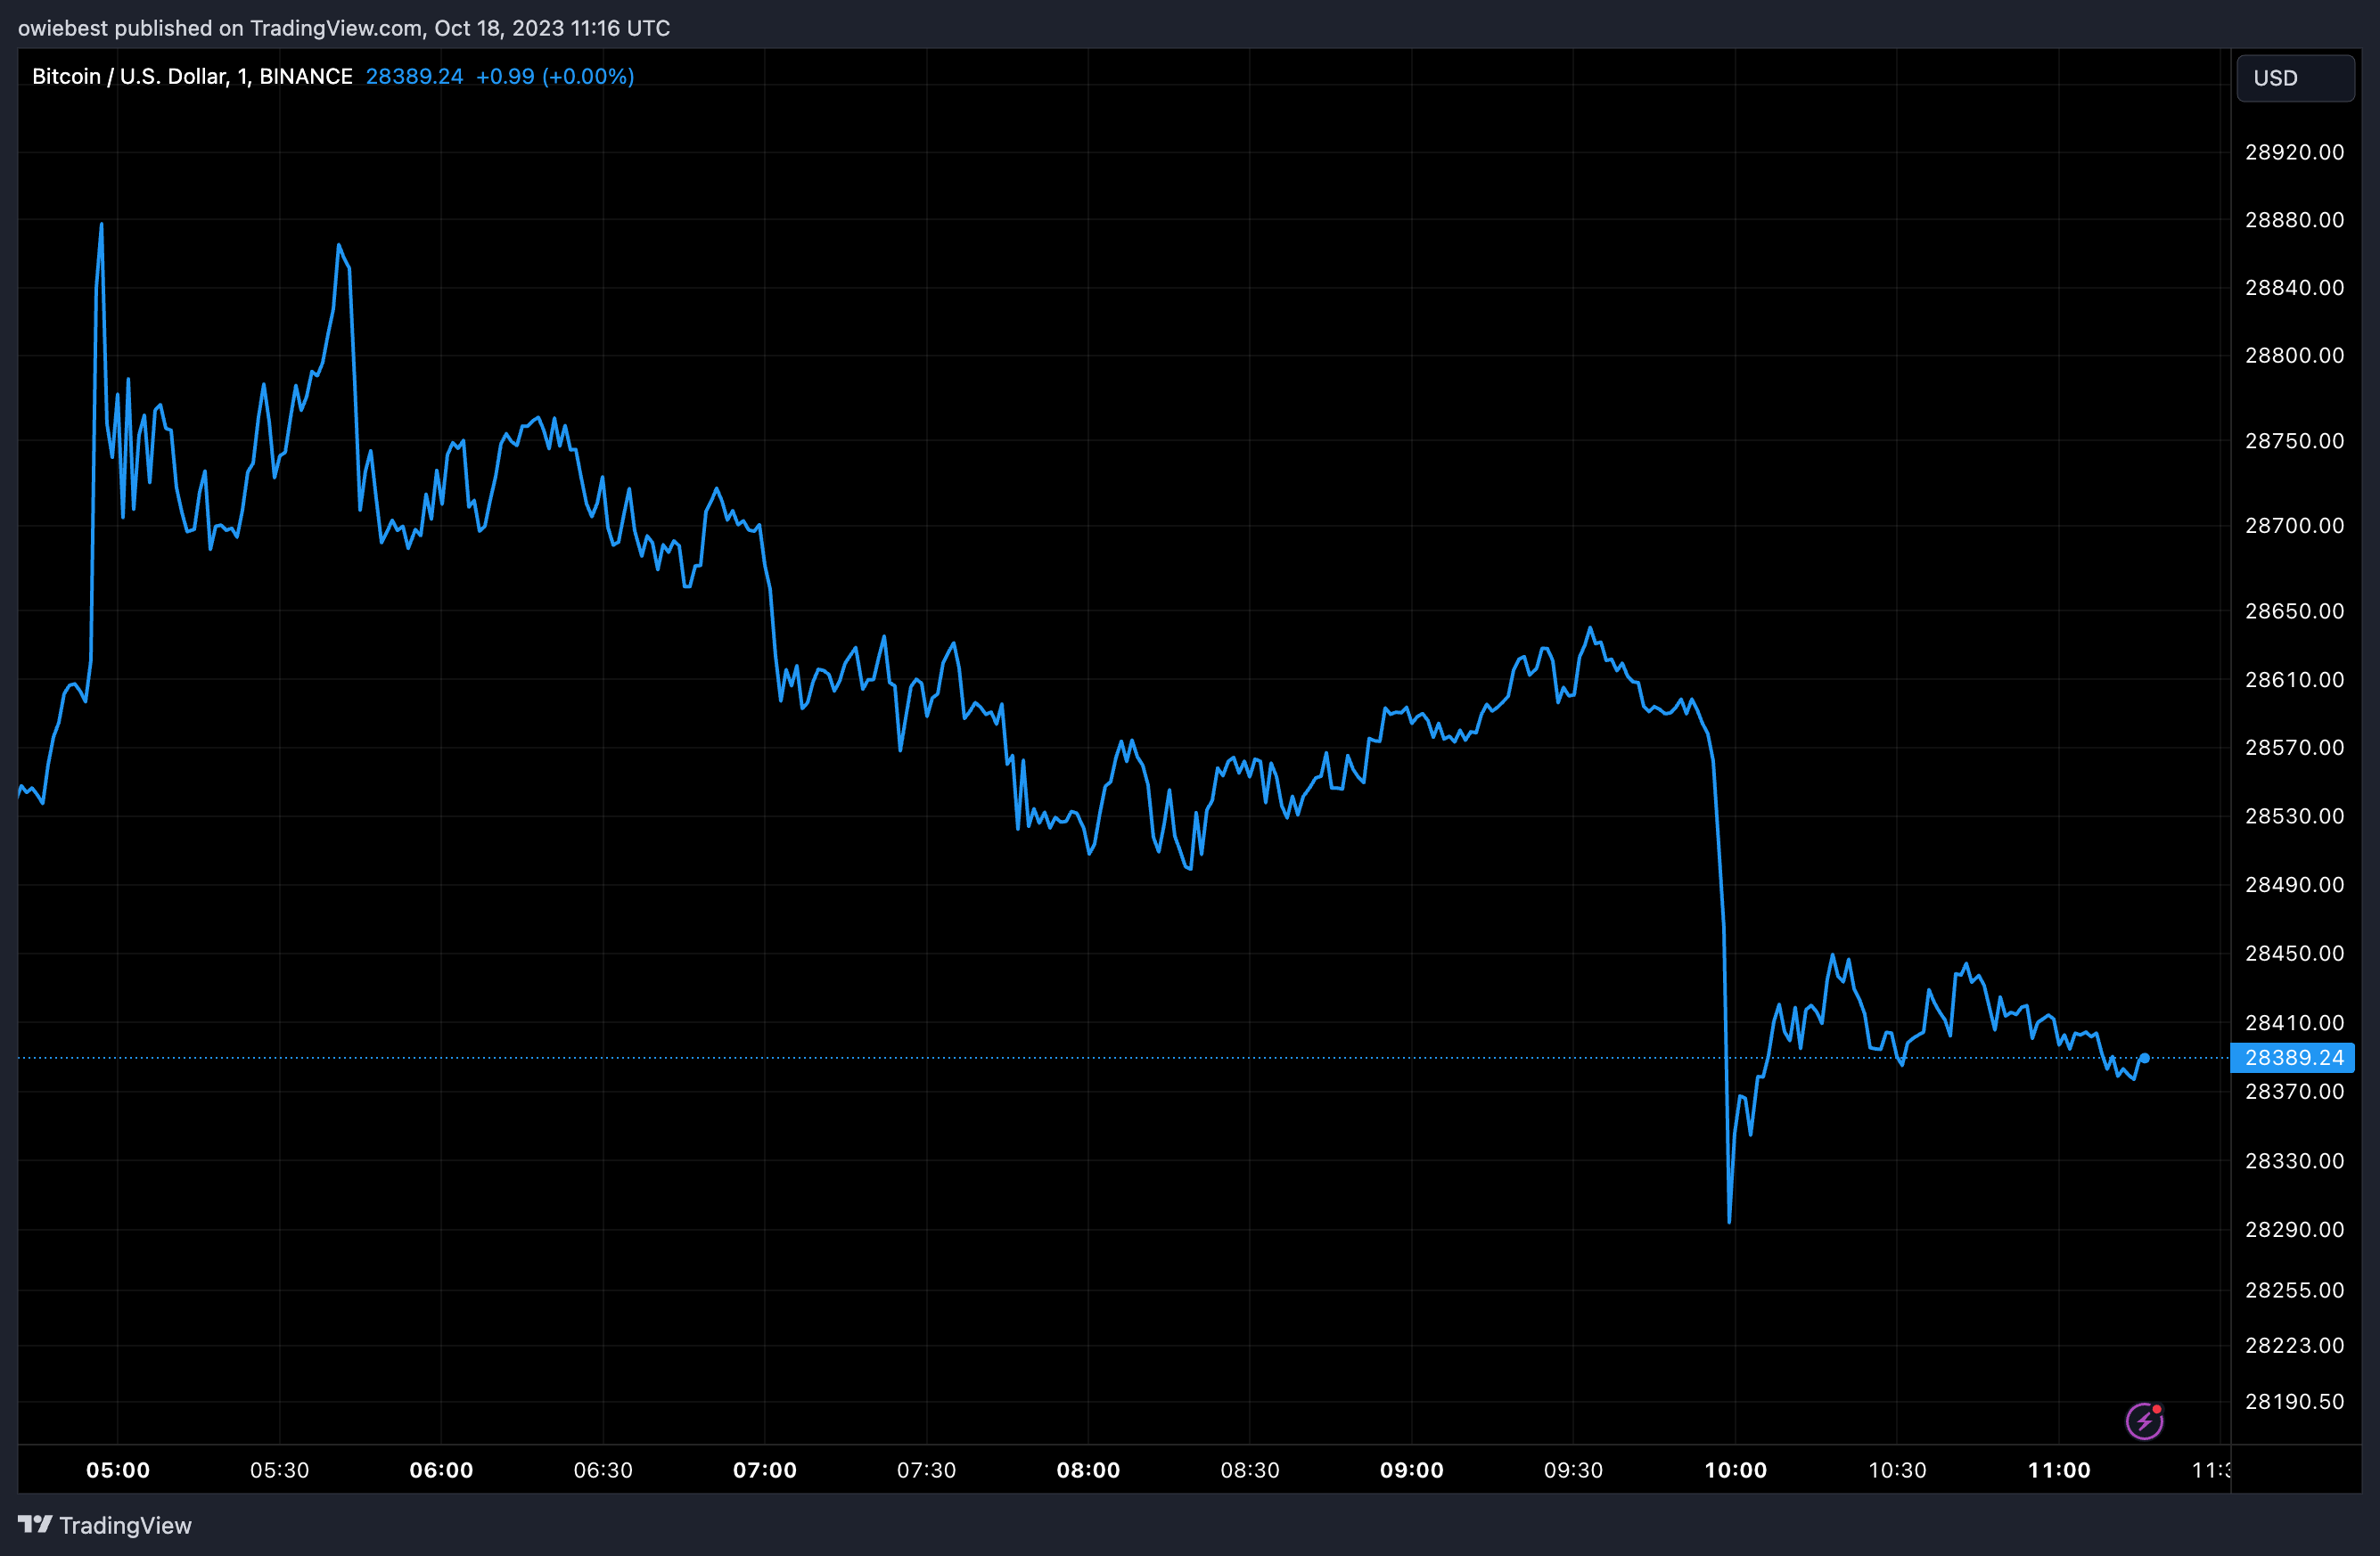Open the USD currency selector
Image resolution: width=2380 pixels, height=1556 pixels.
coord(2295,78)
